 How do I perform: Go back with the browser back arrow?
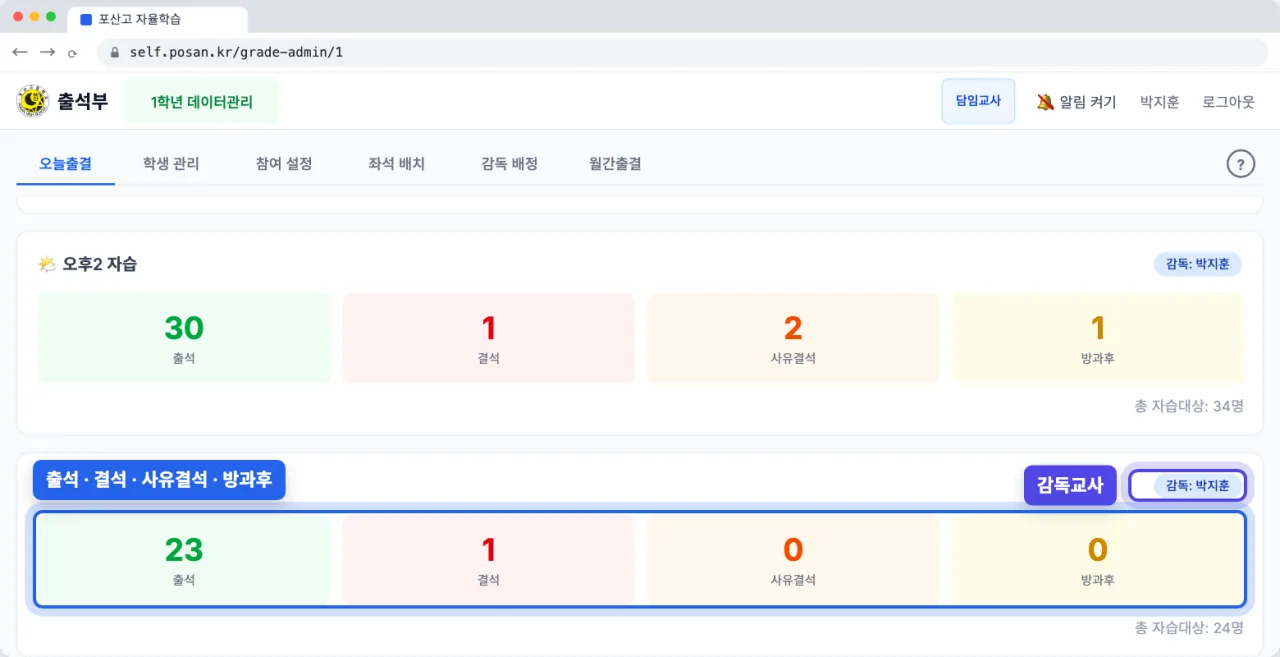(x=20, y=52)
